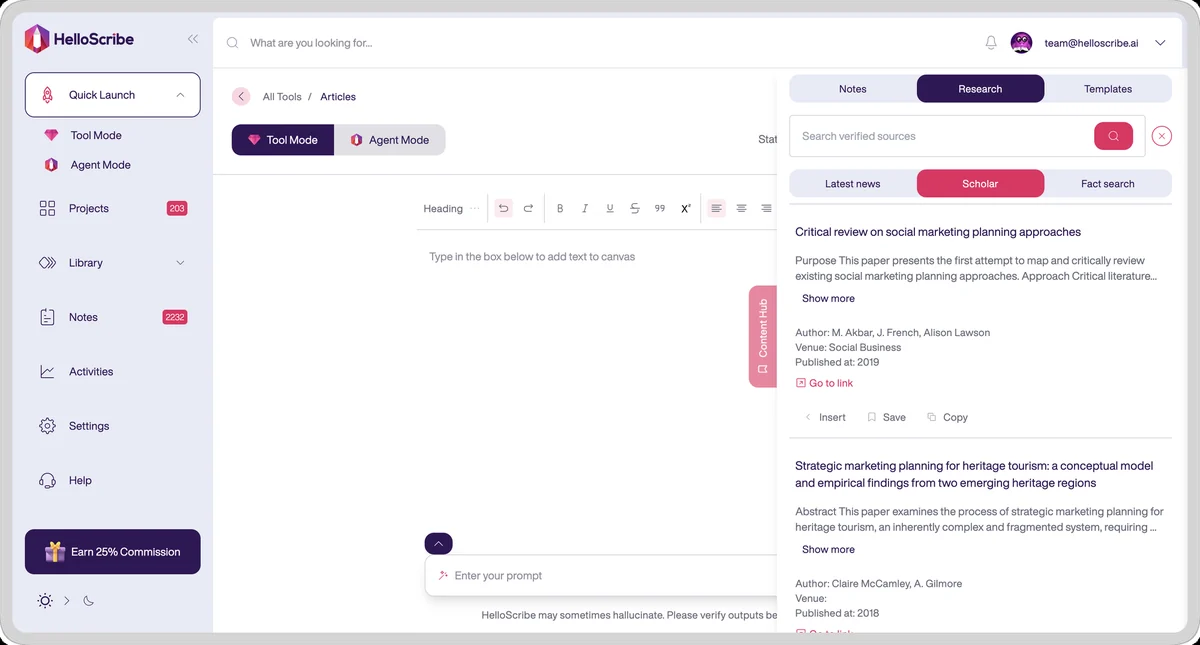Expand the Quick Launch menu chevron
This screenshot has height=645, width=1200.
pyautogui.click(x=180, y=95)
